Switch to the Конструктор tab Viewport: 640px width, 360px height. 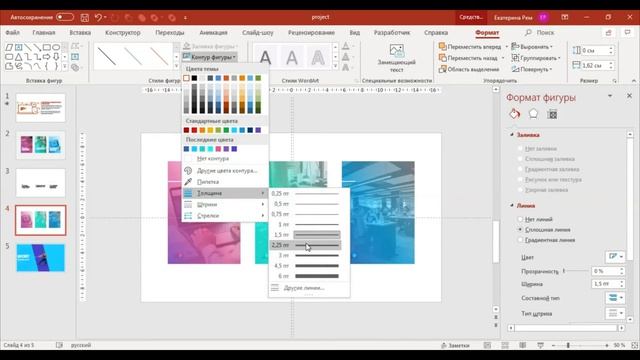pos(122,32)
